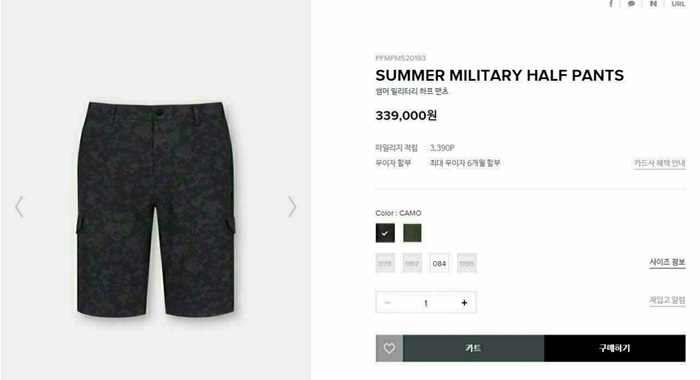Share via KakaoTalk chat bubble icon

click(631, 4)
